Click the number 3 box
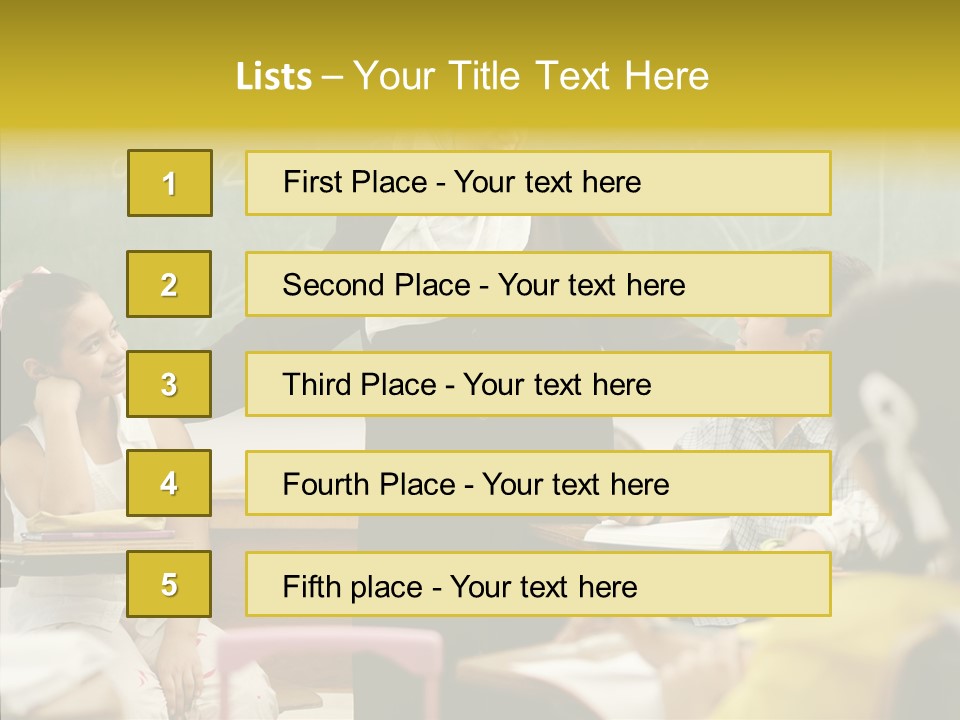Image resolution: width=960 pixels, height=720 pixels. click(x=169, y=384)
